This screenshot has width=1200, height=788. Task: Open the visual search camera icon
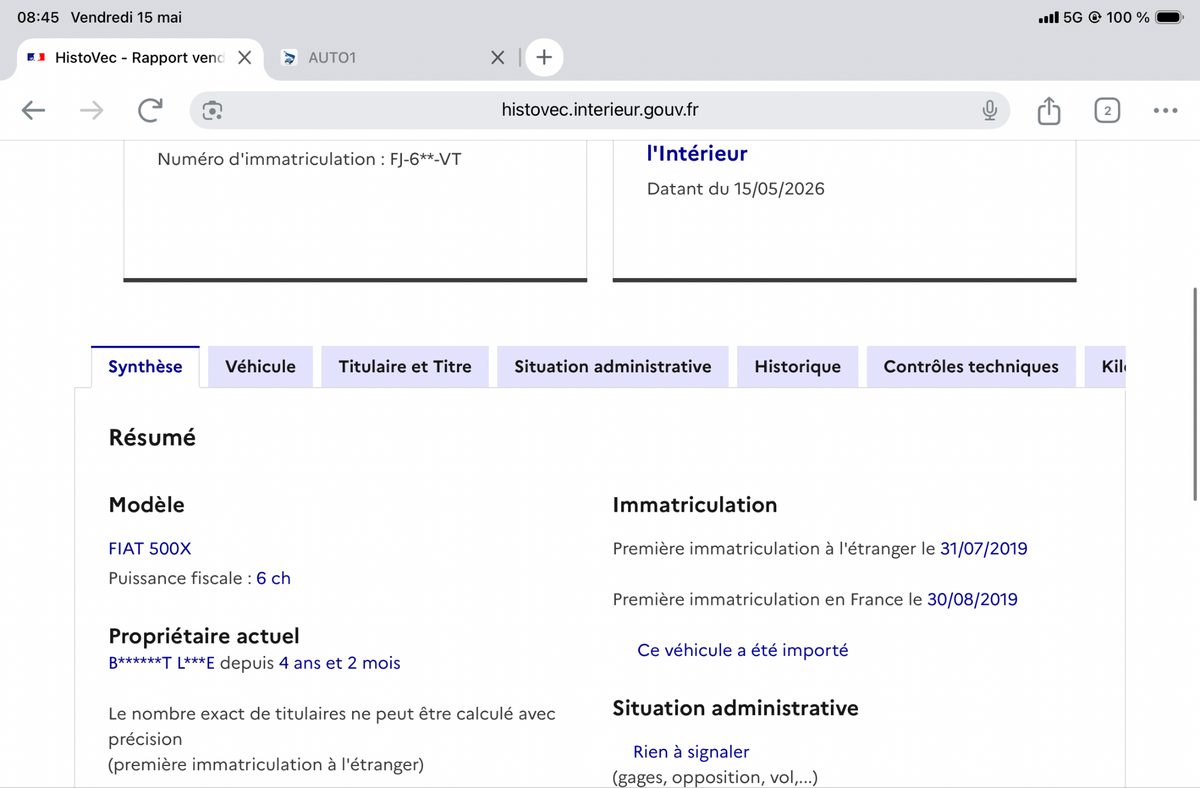tap(212, 110)
